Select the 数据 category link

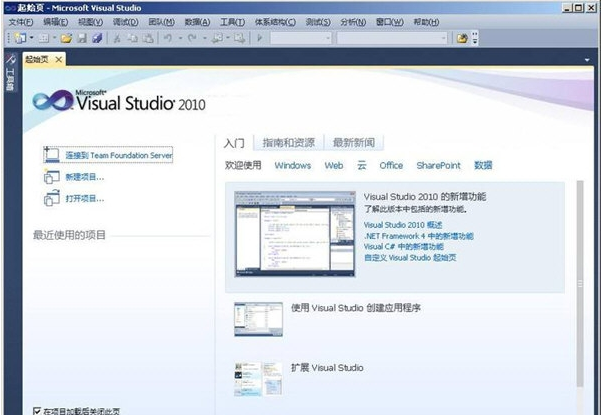[483, 166]
